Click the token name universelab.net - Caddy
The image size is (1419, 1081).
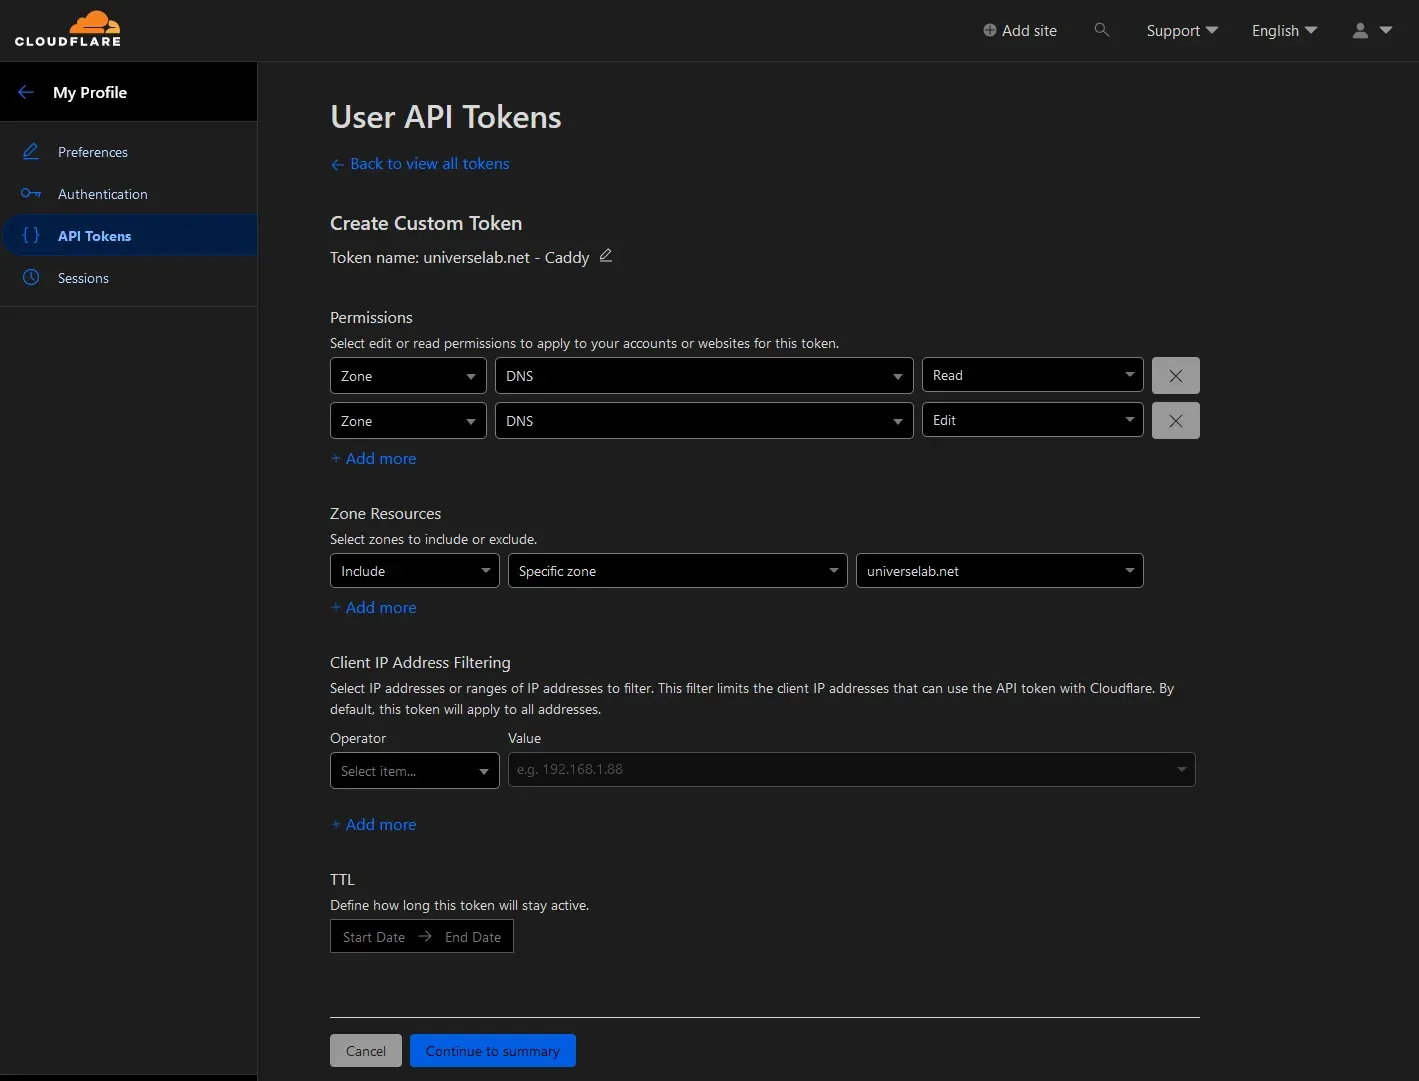pos(506,257)
